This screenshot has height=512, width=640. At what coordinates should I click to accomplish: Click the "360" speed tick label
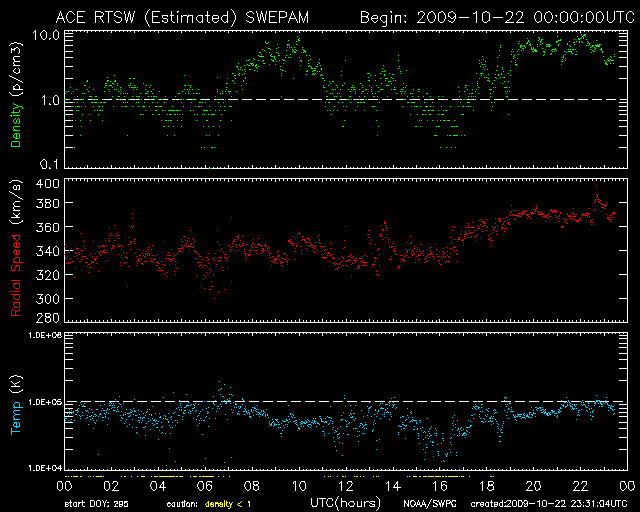(x=47, y=227)
